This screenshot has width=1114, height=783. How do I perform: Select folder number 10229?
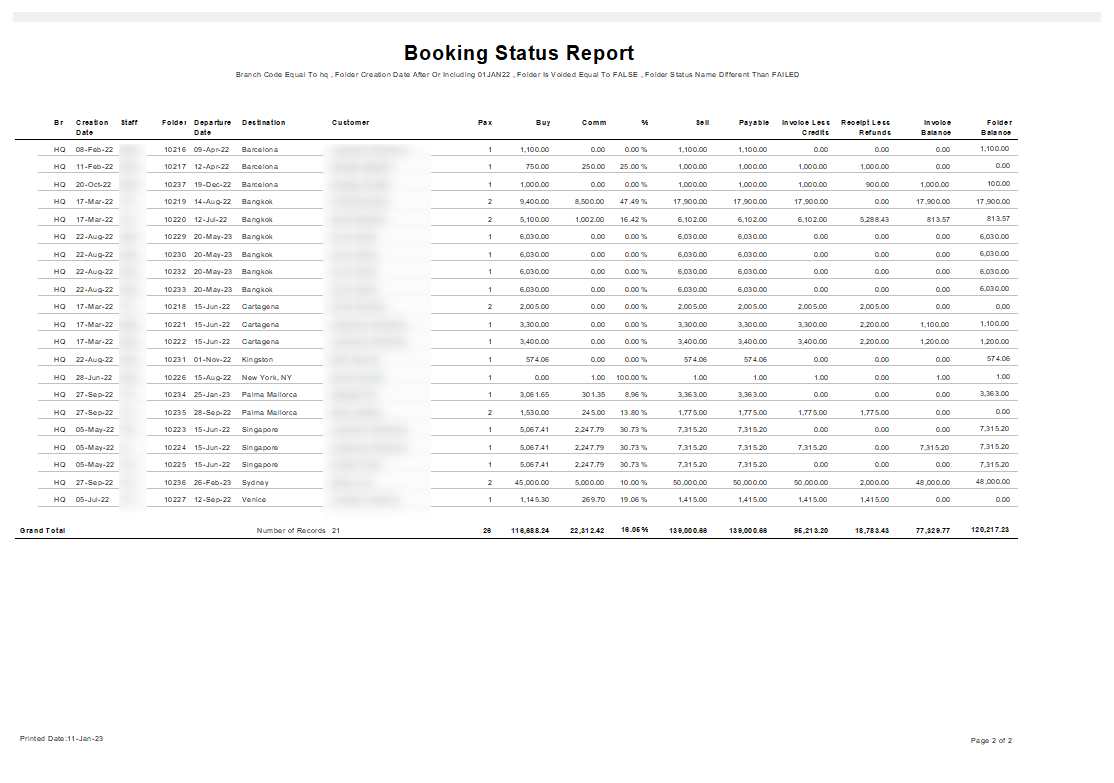pos(175,237)
